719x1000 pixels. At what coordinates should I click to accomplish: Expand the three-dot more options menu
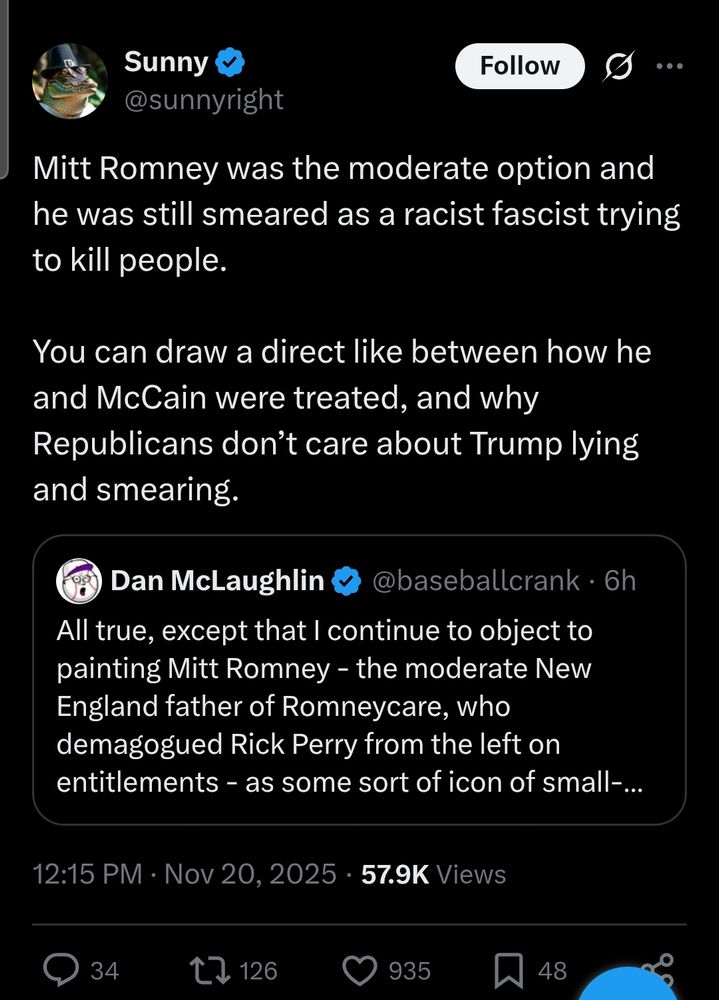[669, 66]
